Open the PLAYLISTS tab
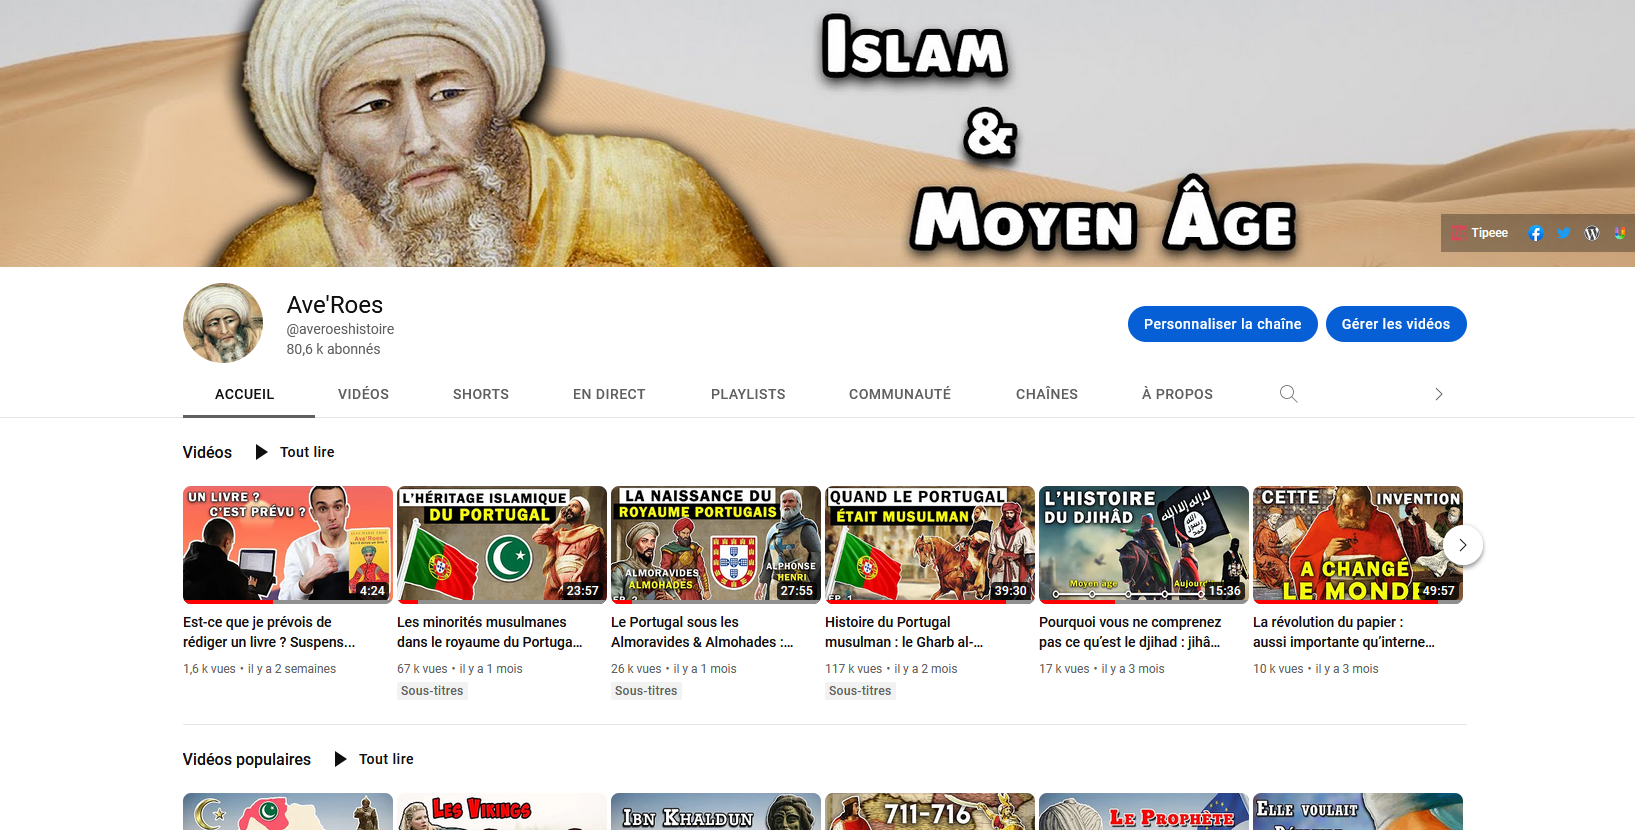The height and width of the screenshot is (830, 1635). click(x=748, y=394)
